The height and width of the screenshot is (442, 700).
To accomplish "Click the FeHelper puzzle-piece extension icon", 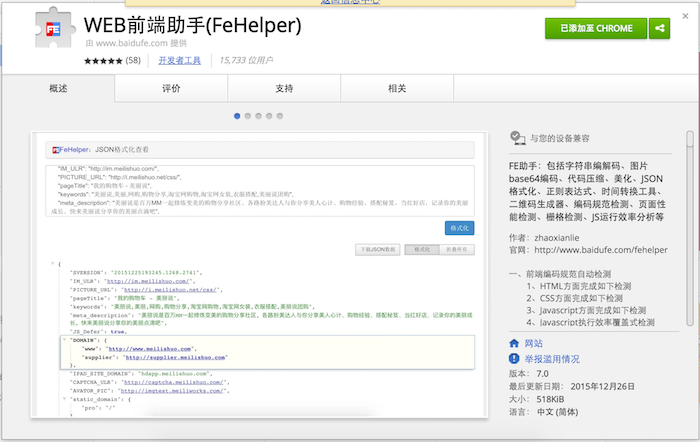I will click(x=54, y=29).
